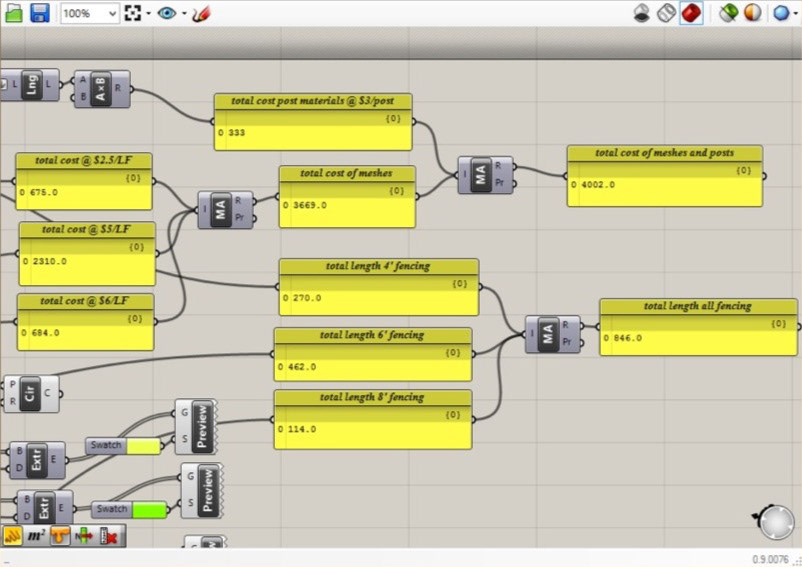
Task: Open document preview settings sphere icon
Action: [752, 13]
